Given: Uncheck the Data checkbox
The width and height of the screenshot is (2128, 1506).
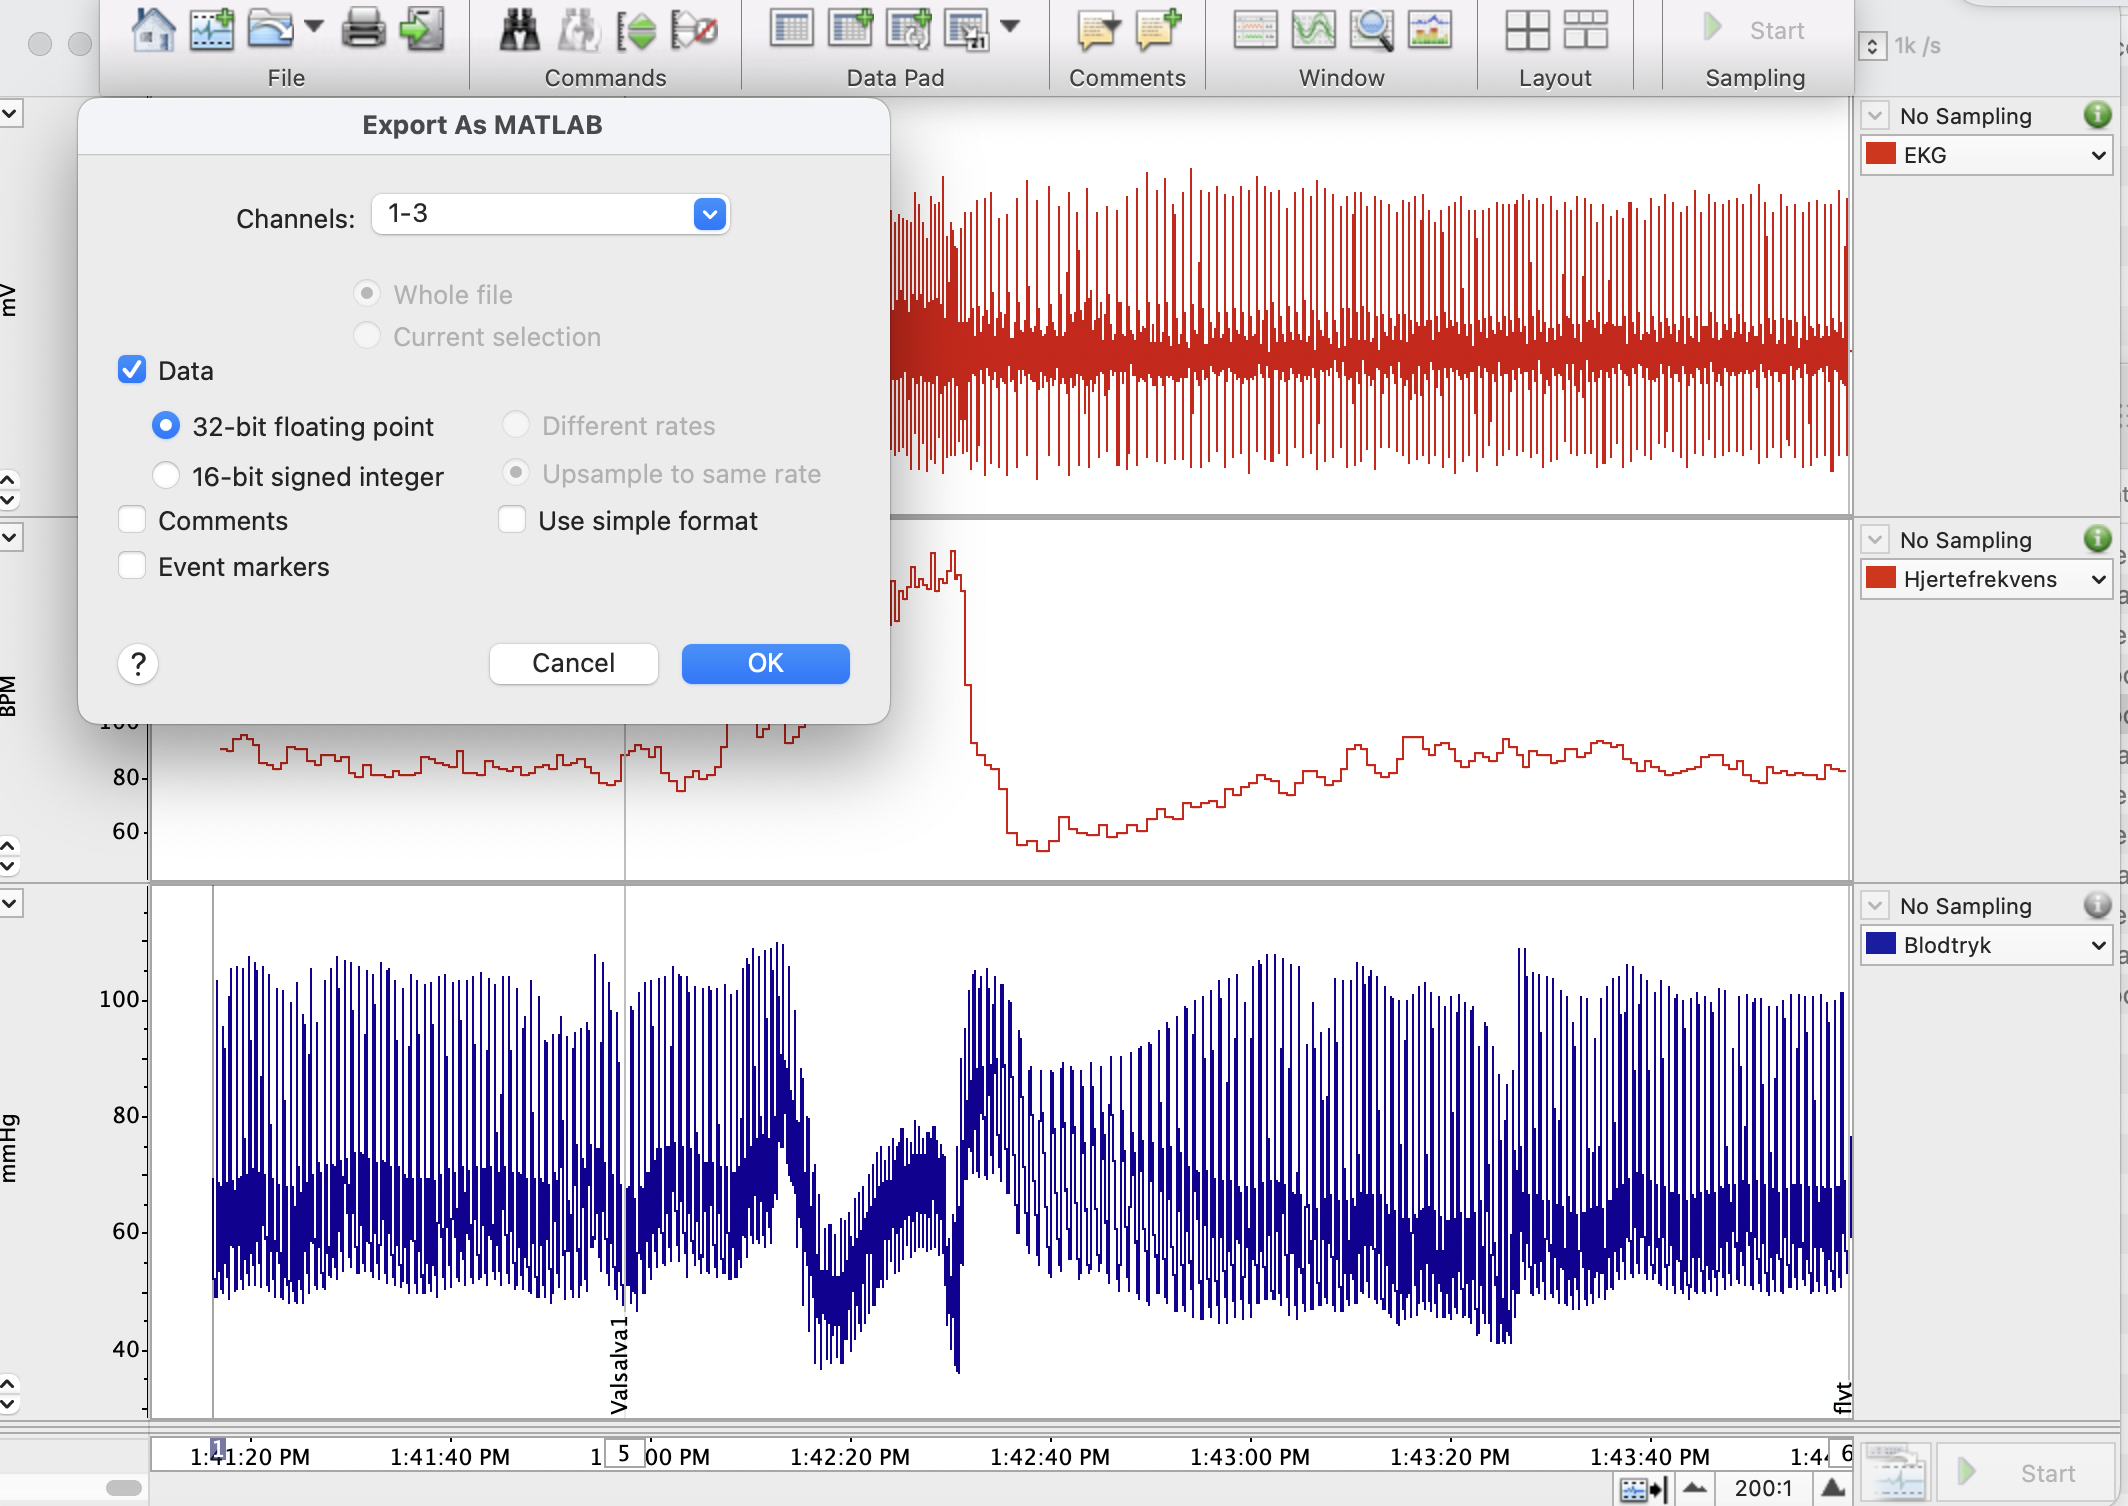Looking at the screenshot, I should click(132, 370).
